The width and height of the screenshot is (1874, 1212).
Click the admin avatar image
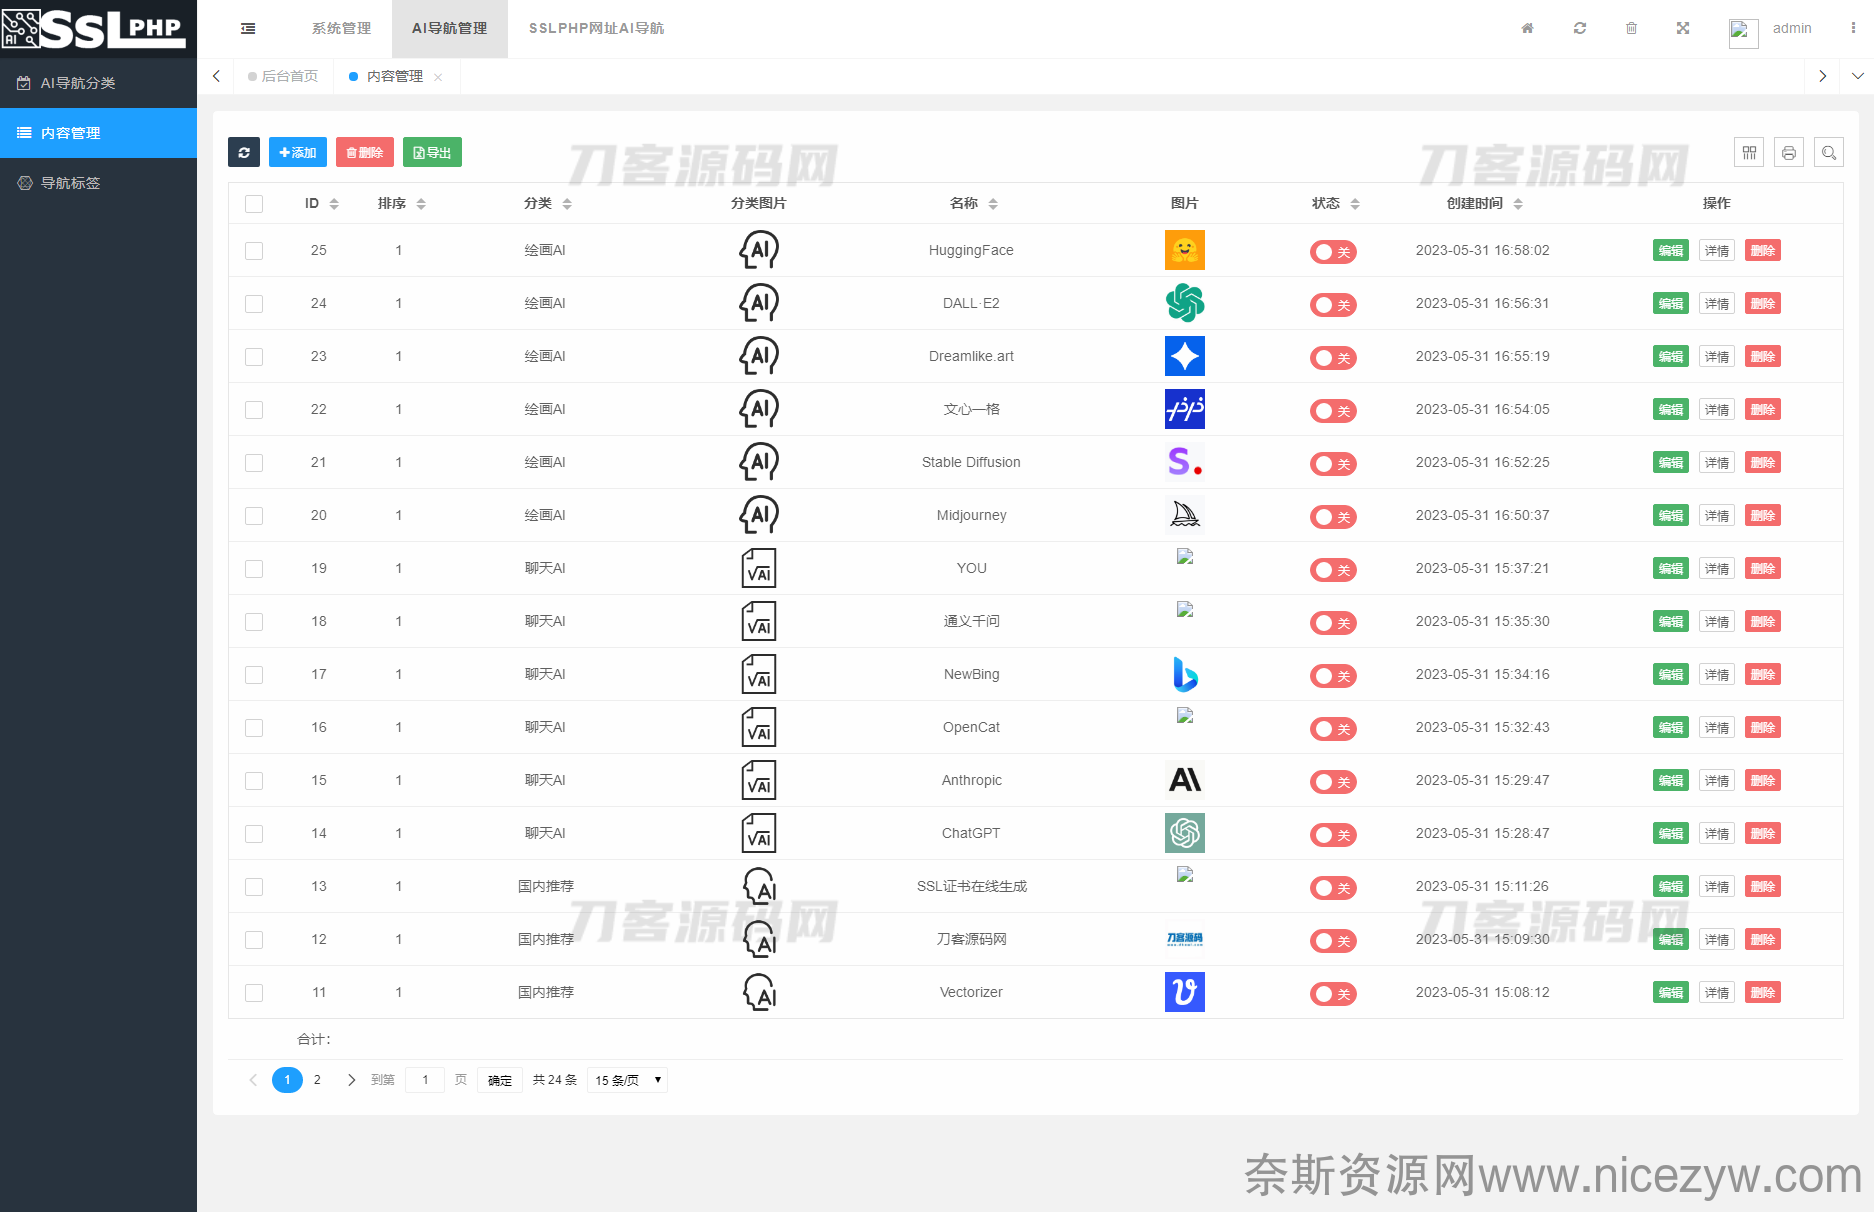click(x=1743, y=32)
